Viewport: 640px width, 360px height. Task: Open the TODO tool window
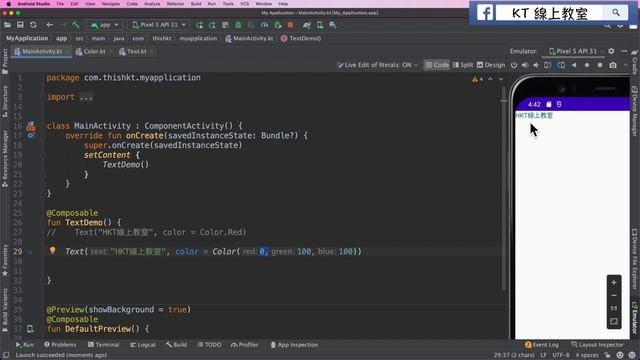[209, 345]
